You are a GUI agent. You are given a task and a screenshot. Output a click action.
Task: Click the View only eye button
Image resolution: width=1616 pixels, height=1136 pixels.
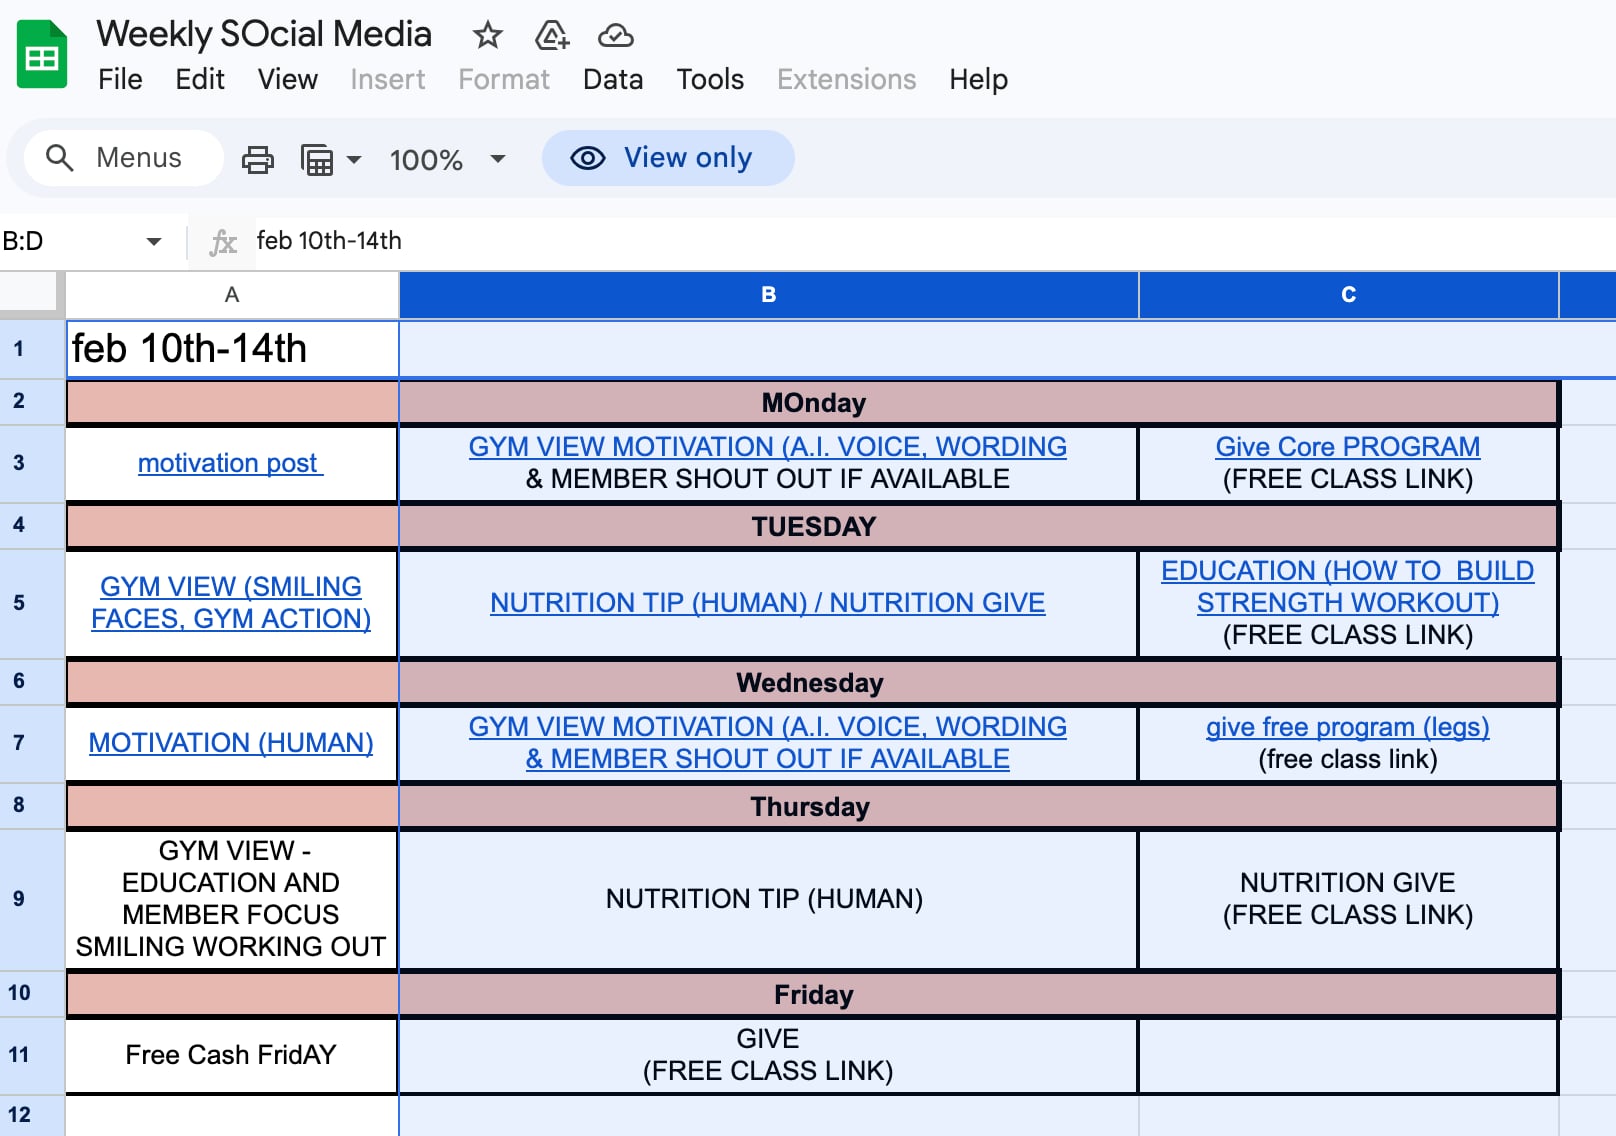click(668, 158)
